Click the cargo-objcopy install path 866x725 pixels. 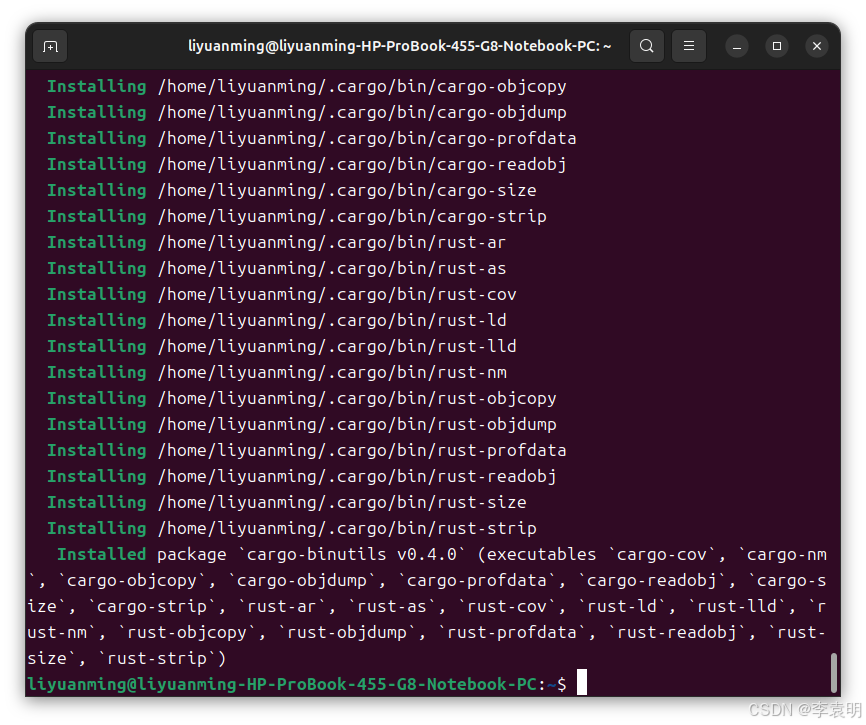pyautogui.click(x=362, y=87)
